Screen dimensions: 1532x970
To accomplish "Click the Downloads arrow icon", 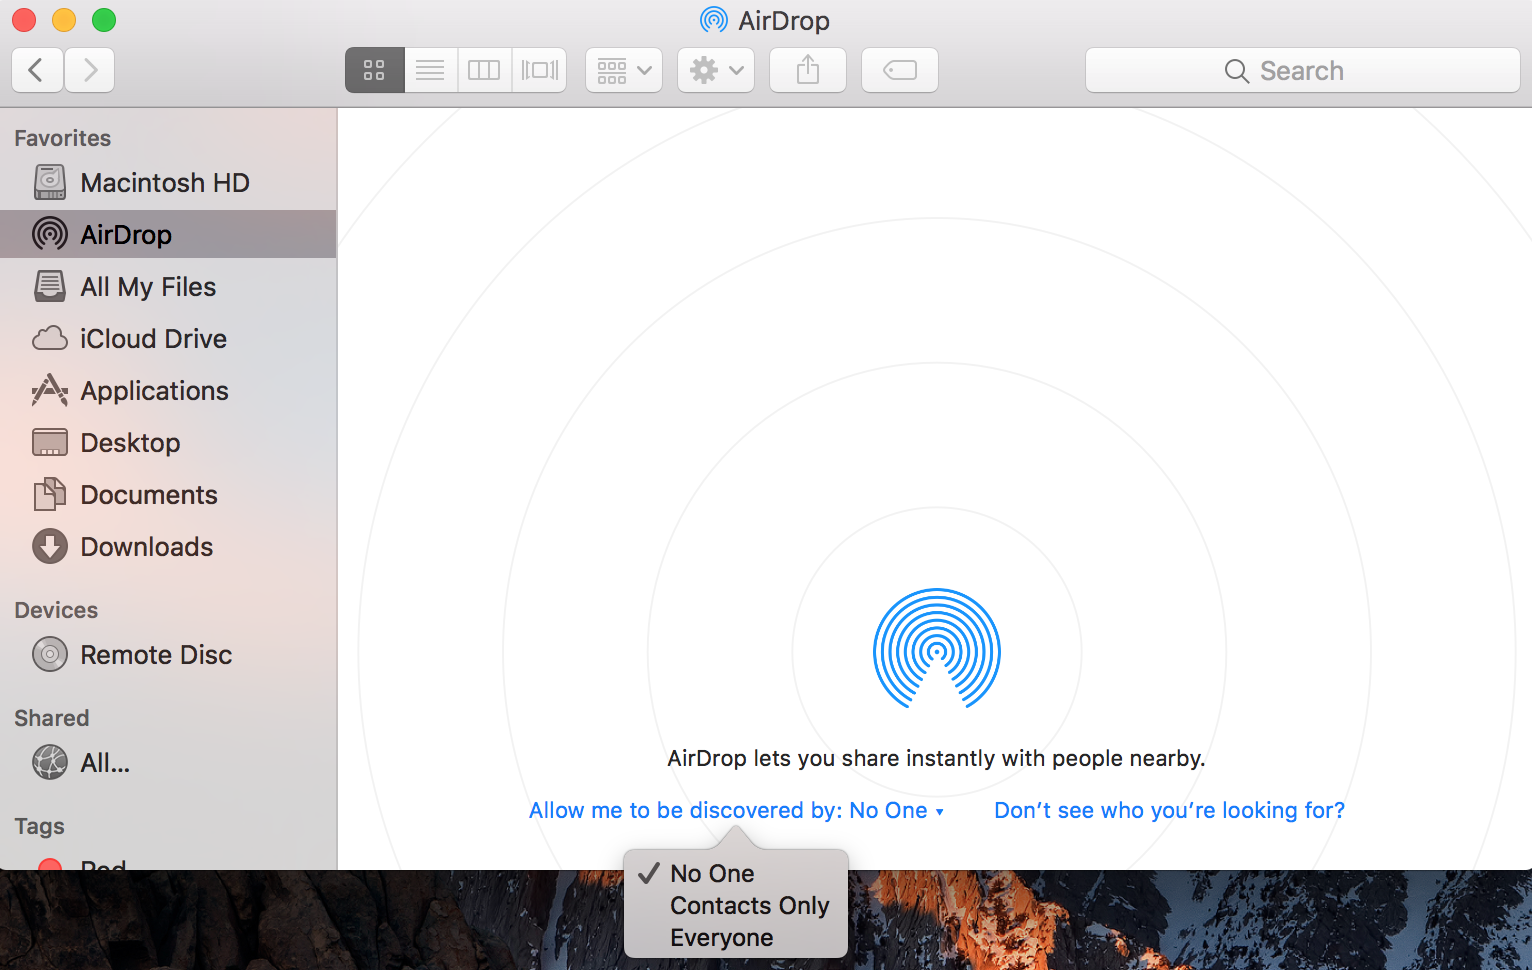I will pyautogui.click(x=50, y=546).
